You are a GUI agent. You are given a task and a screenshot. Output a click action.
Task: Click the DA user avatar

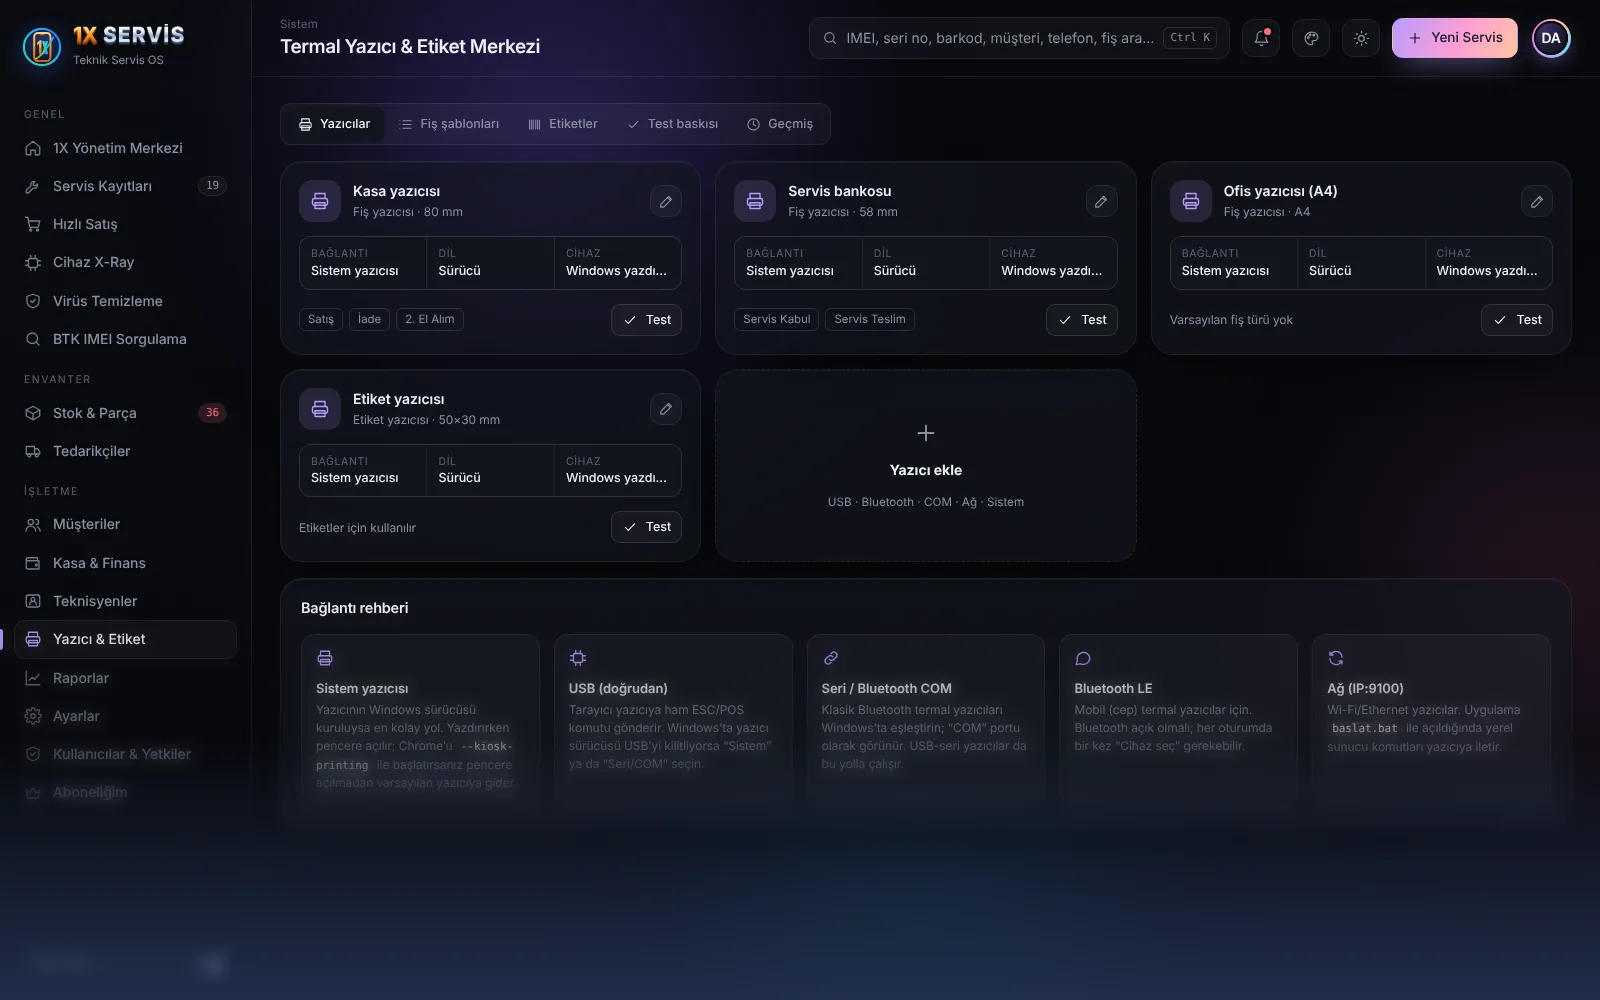[x=1551, y=38]
